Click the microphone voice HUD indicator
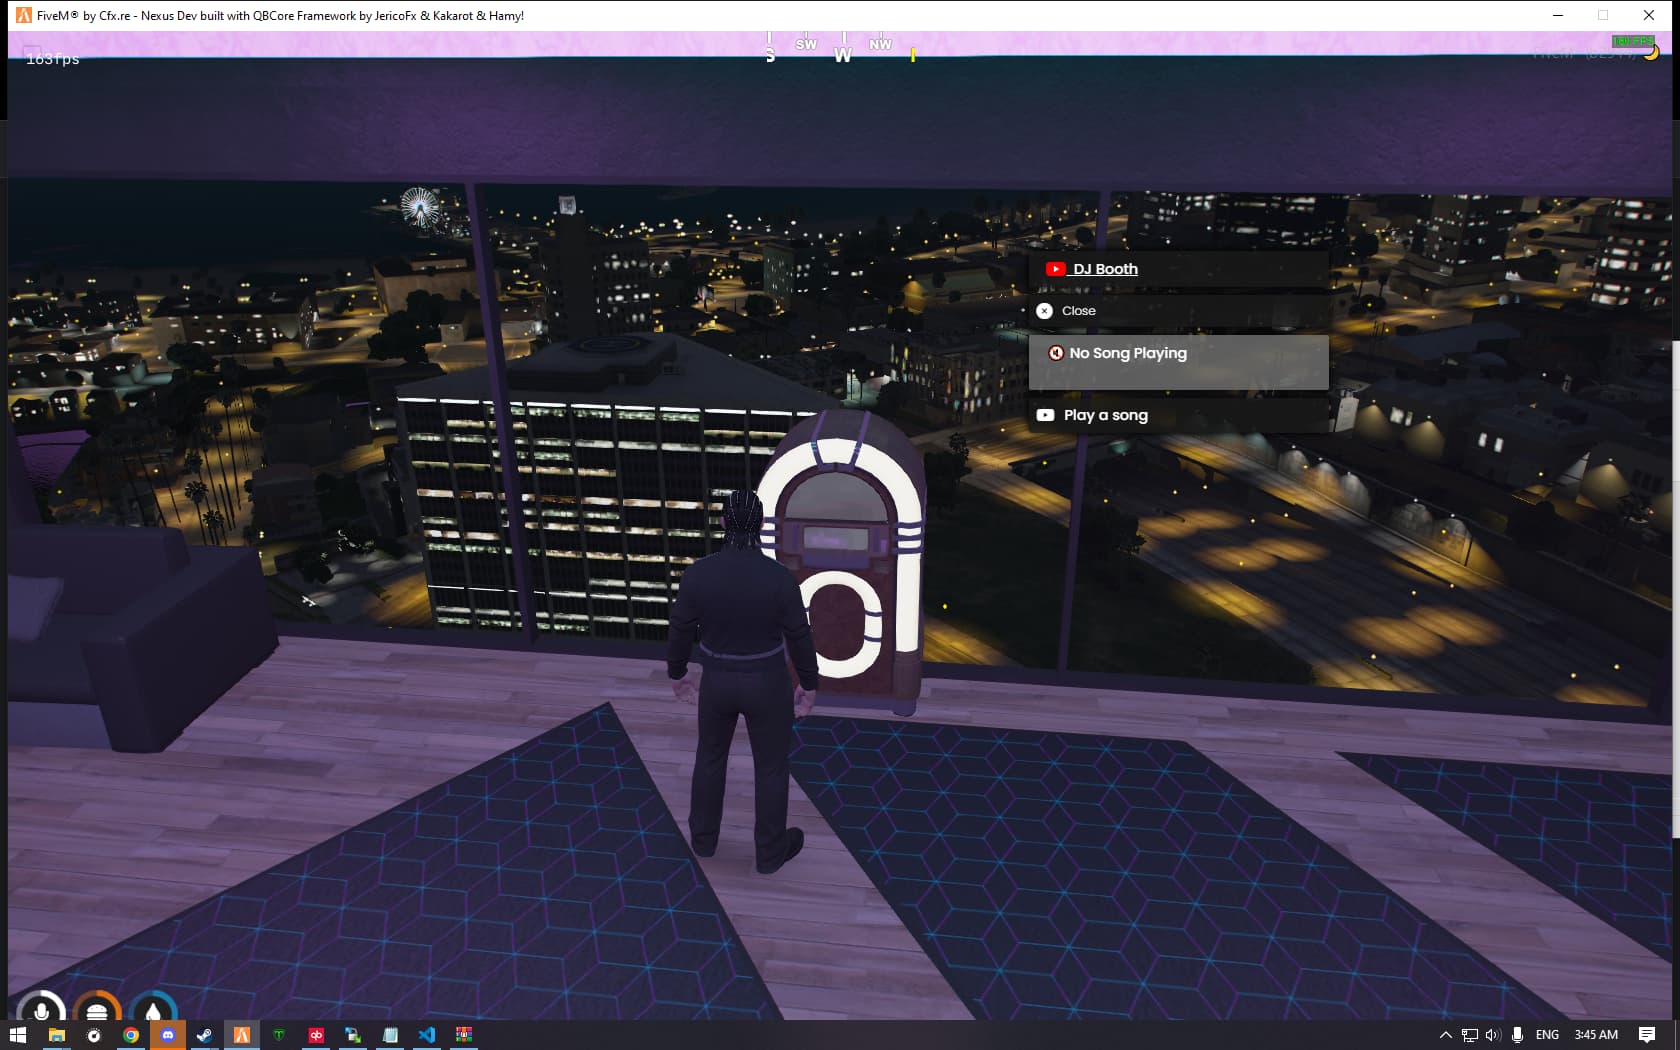 (41, 1008)
